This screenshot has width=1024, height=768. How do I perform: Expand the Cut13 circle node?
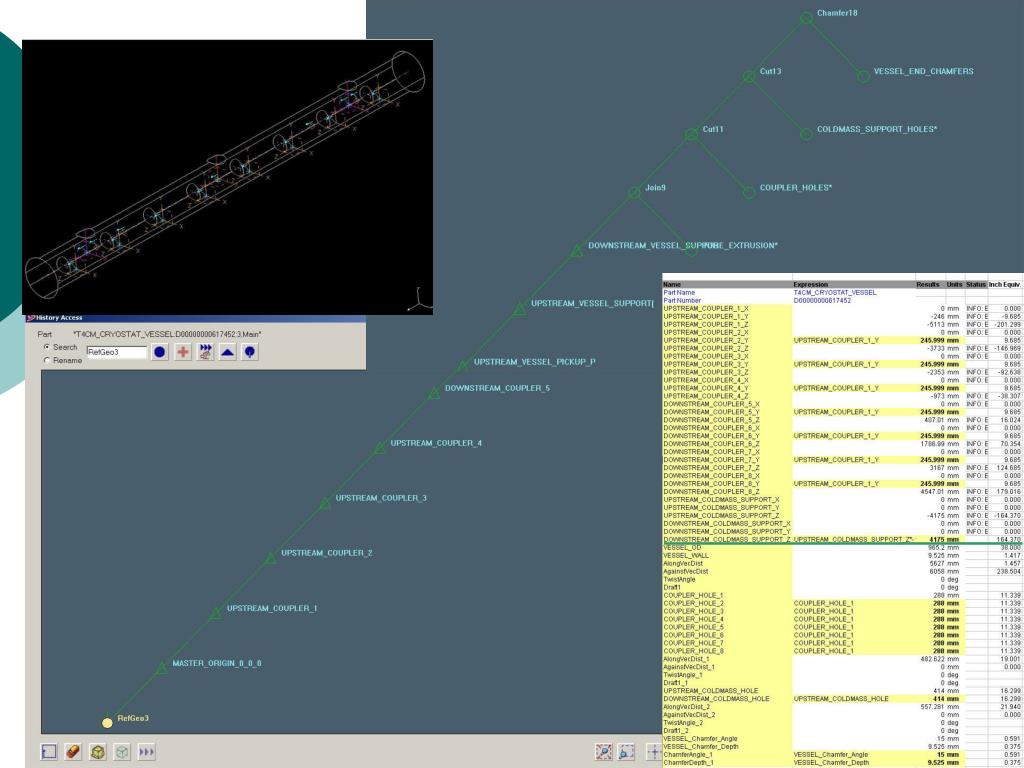pos(749,76)
